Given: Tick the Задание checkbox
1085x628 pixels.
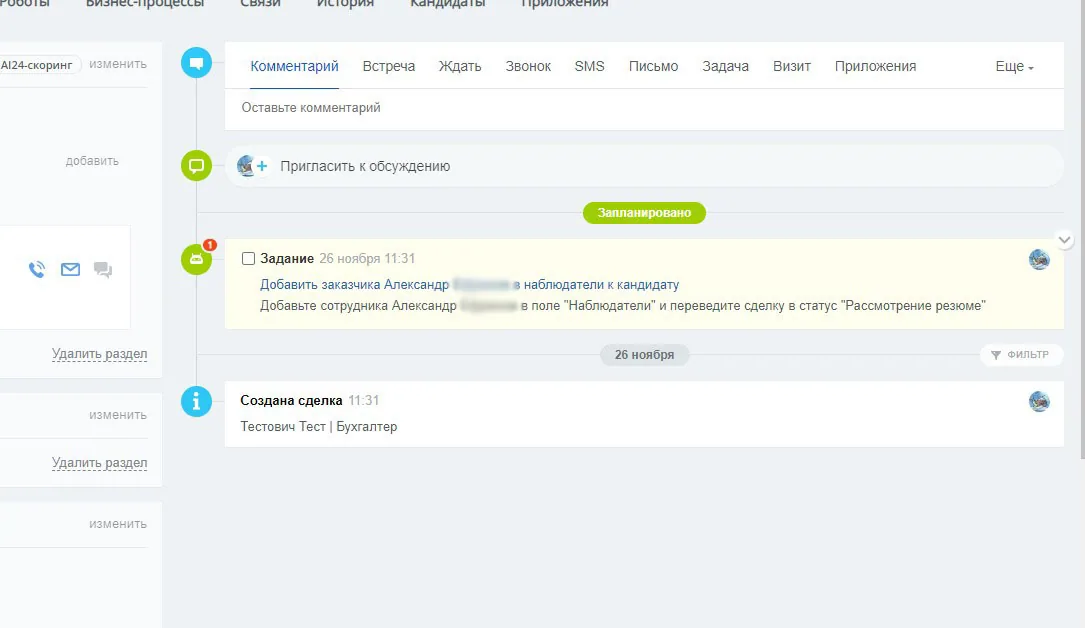Looking at the screenshot, I should point(248,259).
